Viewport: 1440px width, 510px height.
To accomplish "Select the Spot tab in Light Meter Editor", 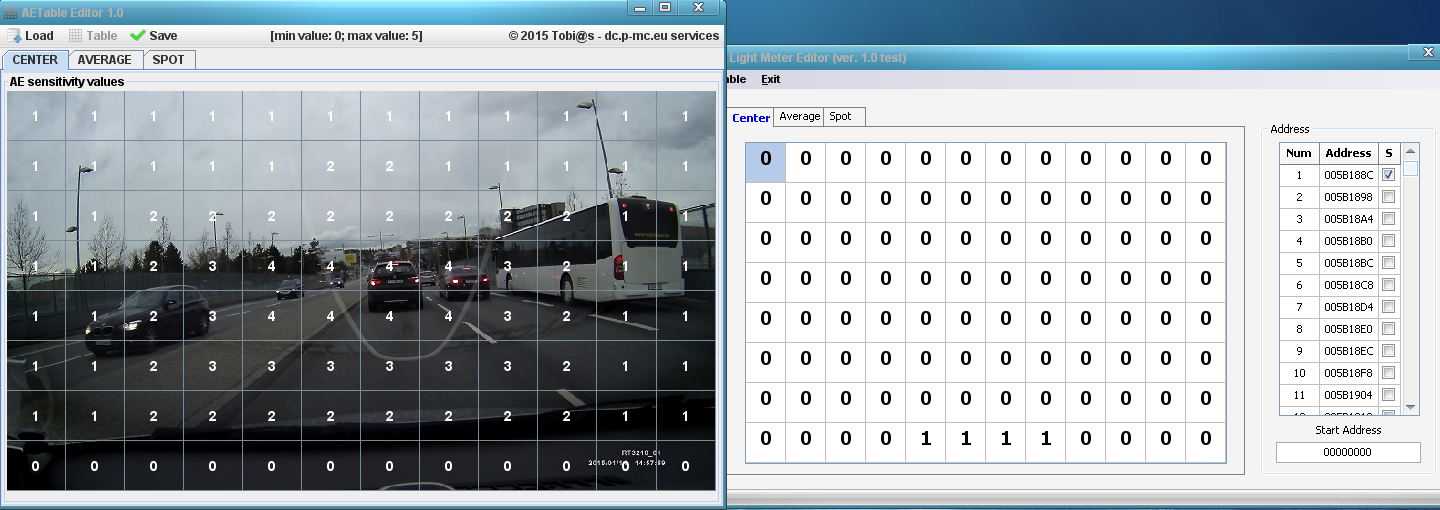I will pyautogui.click(x=841, y=117).
